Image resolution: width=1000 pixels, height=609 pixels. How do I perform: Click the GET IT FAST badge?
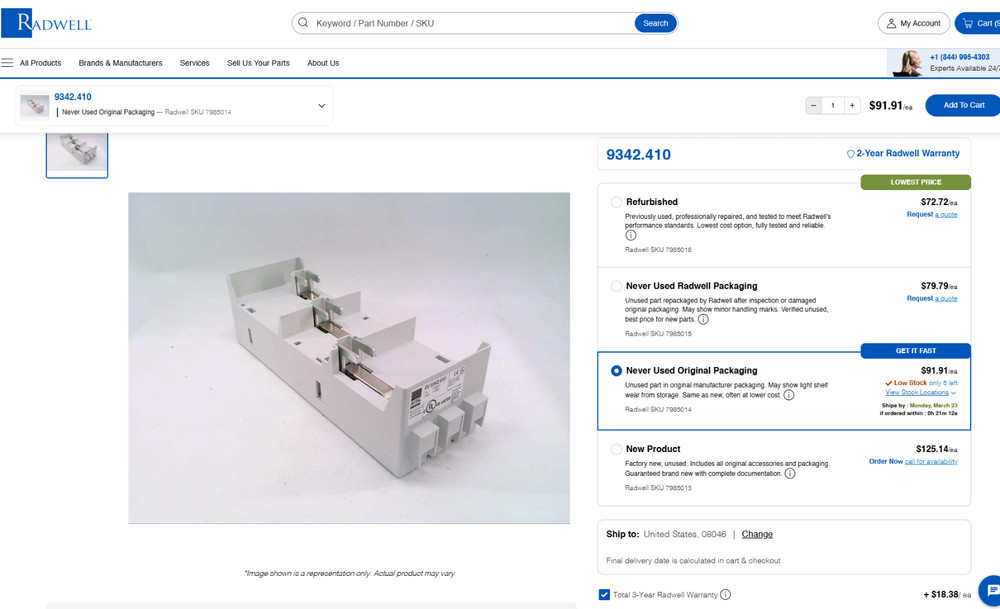click(x=916, y=351)
